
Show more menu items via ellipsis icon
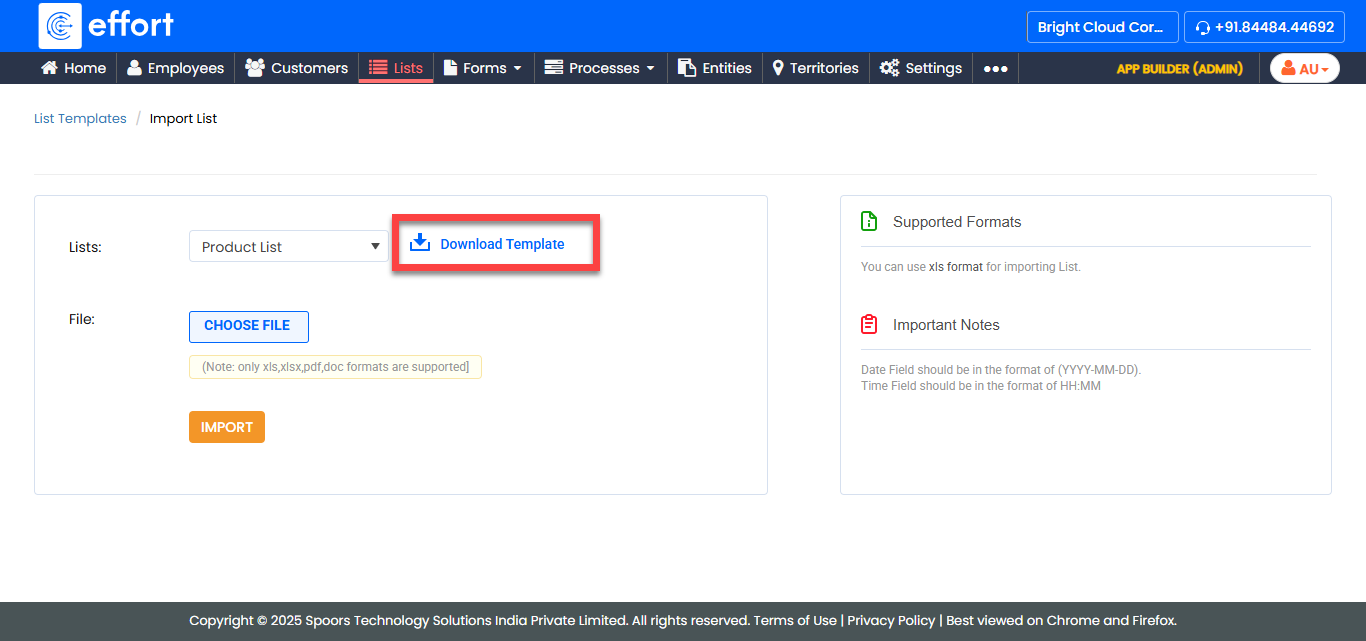pos(995,68)
